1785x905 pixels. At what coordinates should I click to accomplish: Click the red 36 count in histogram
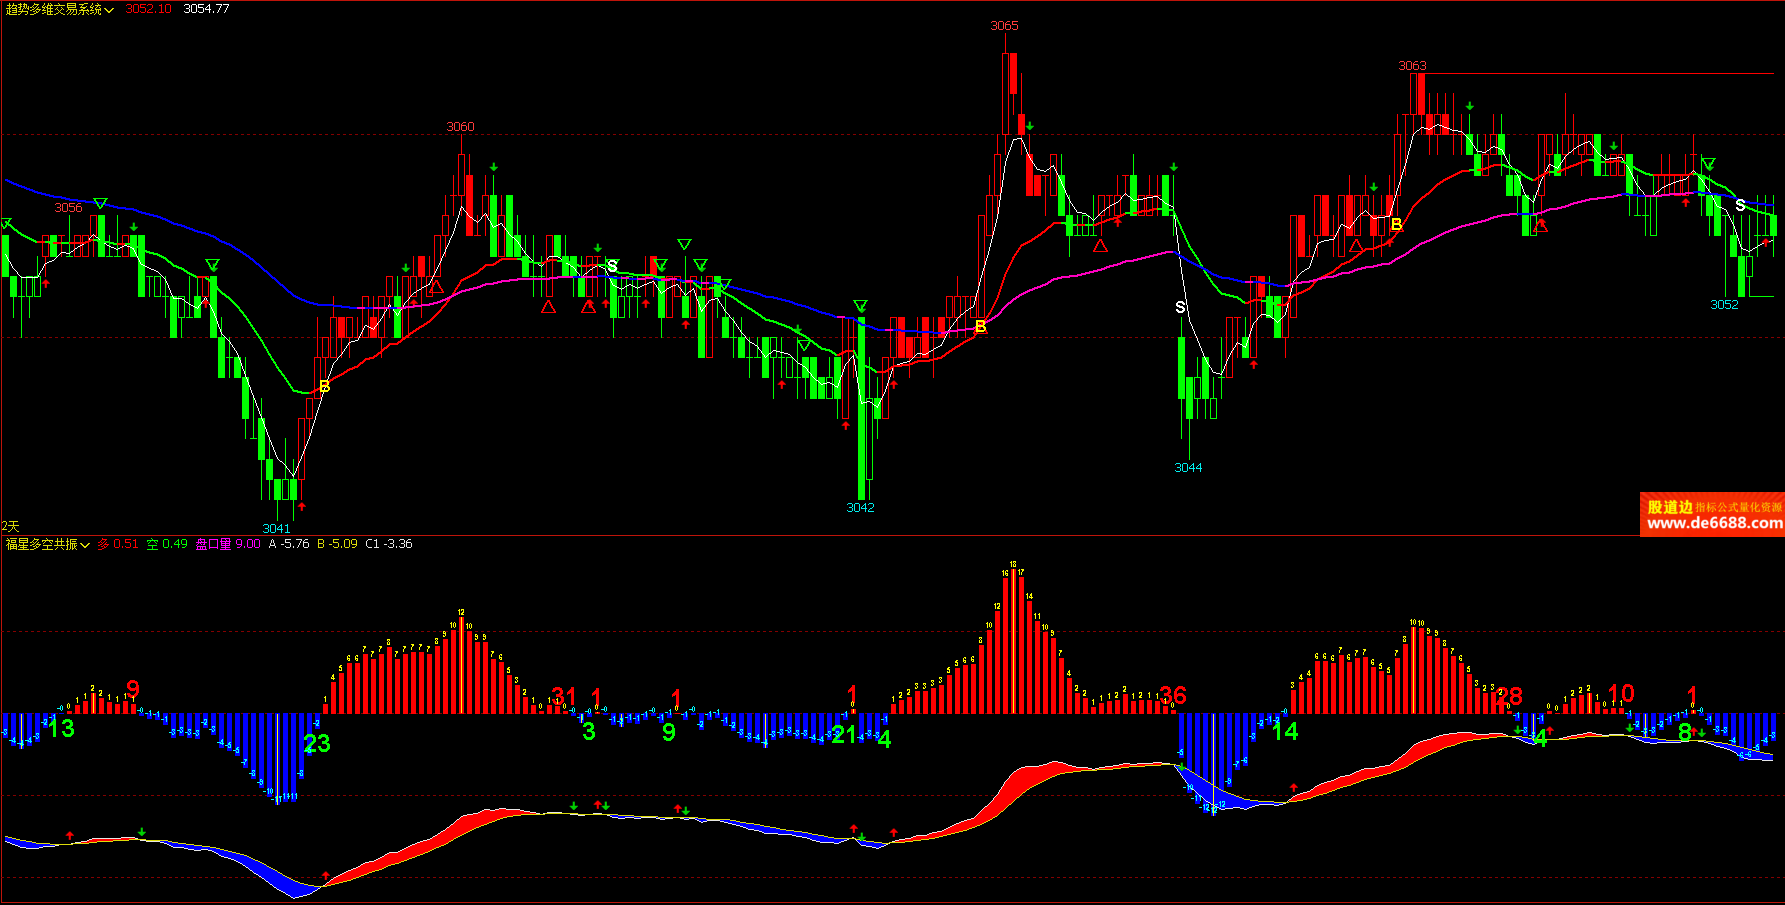click(x=1172, y=695)
